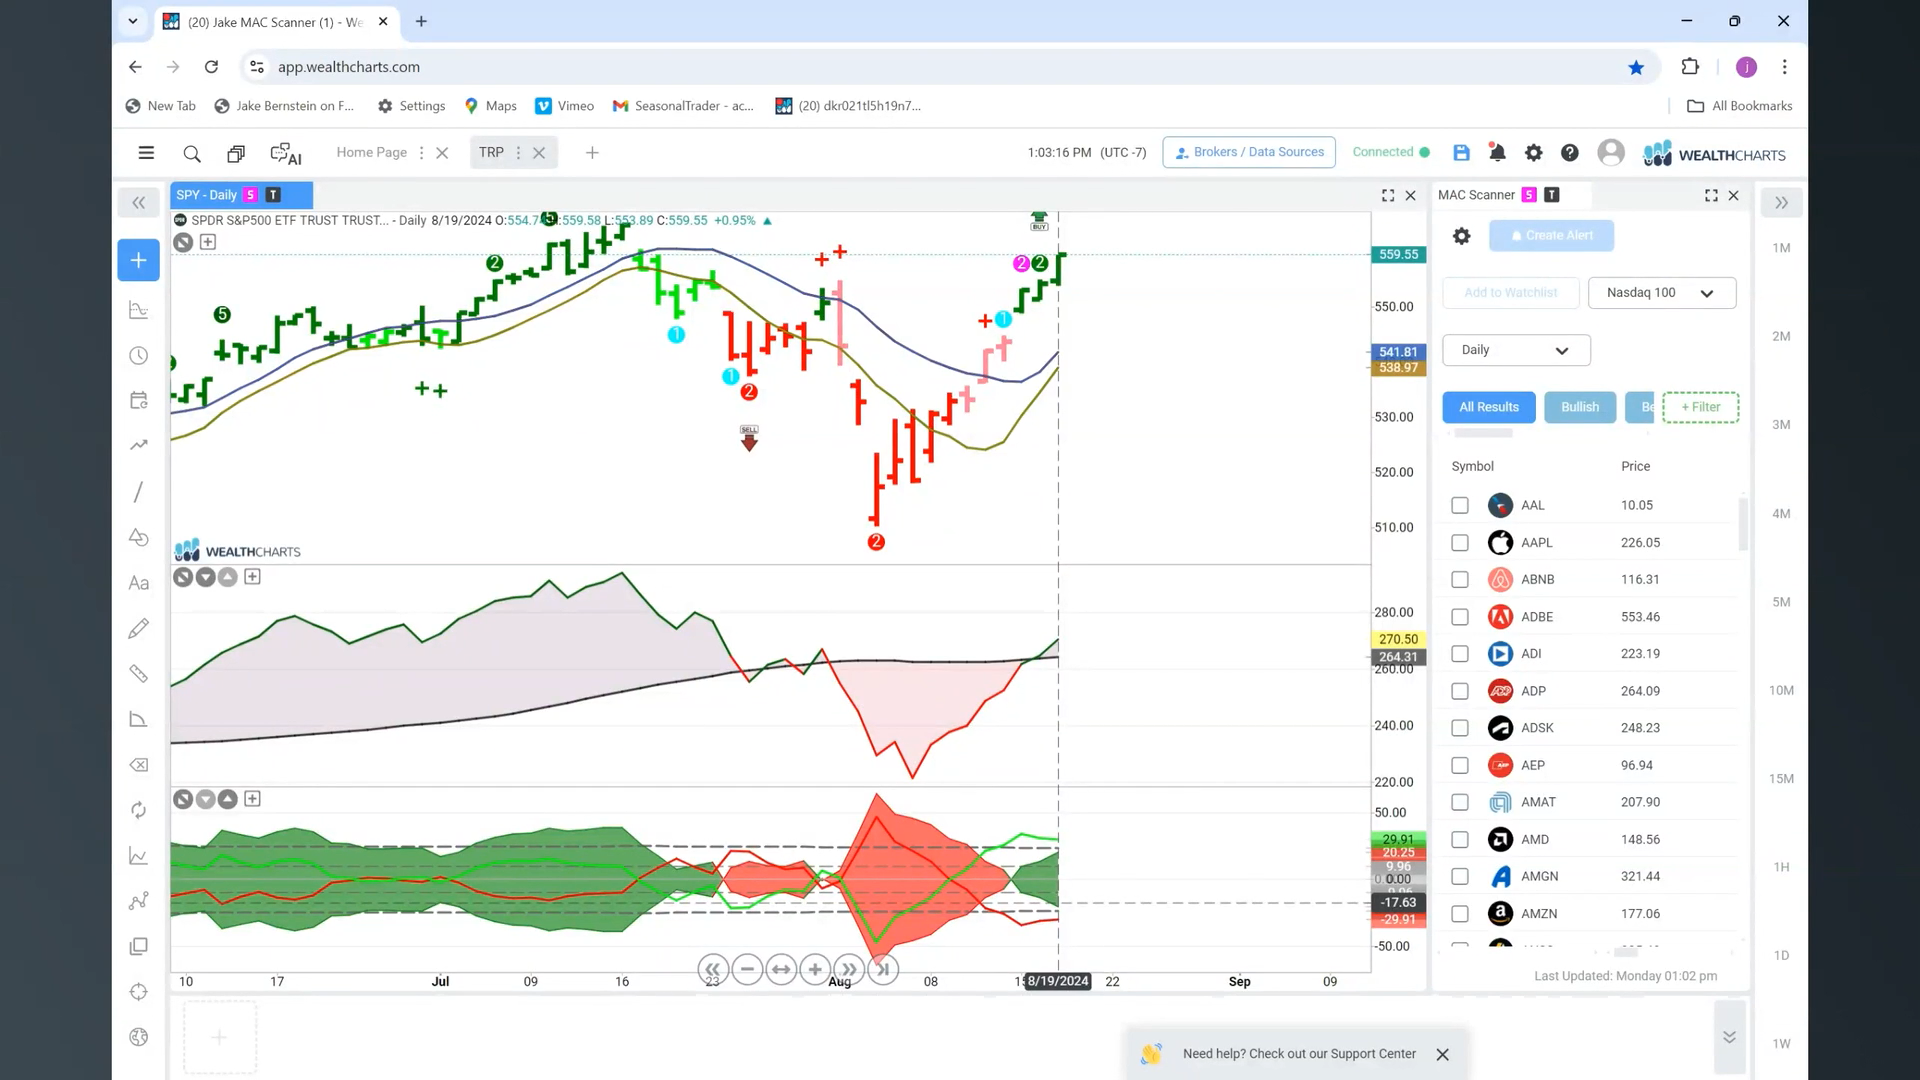Maximize the MAC Scanner panel

[x=1711, y=195]
